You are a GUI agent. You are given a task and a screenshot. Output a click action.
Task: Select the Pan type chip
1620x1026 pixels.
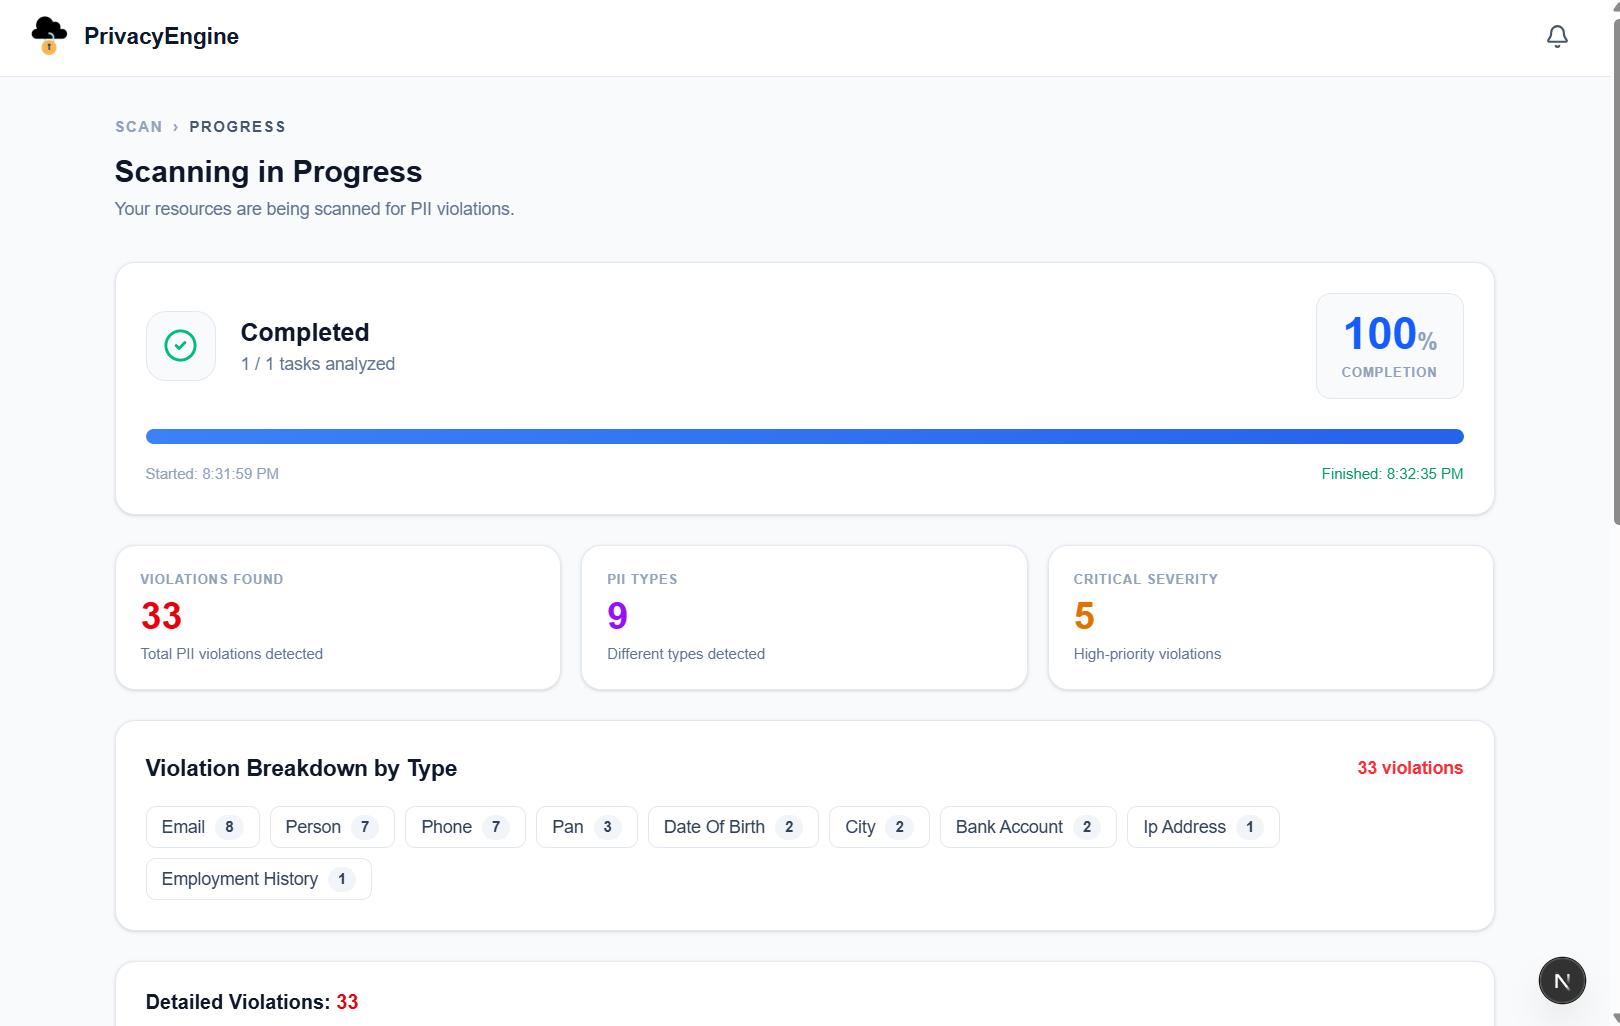pyautogui.click(x=587, y=827)
